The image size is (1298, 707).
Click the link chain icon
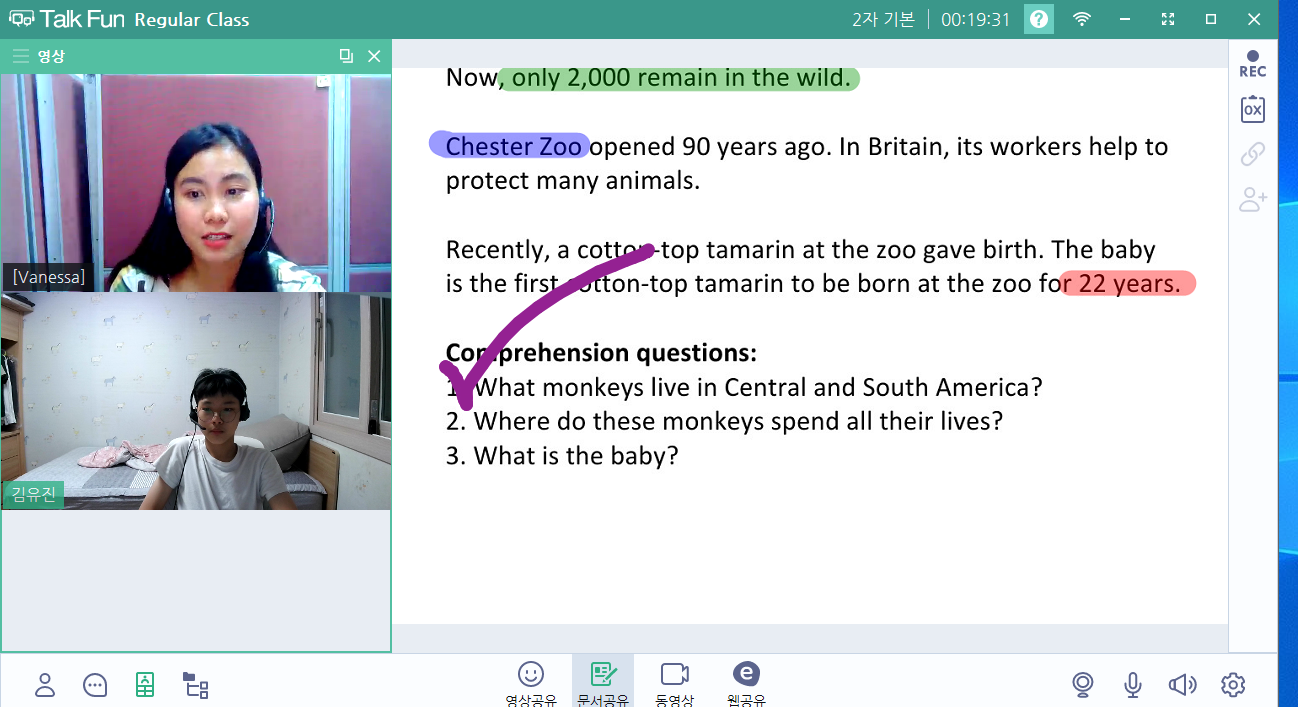coord(1252,154)
